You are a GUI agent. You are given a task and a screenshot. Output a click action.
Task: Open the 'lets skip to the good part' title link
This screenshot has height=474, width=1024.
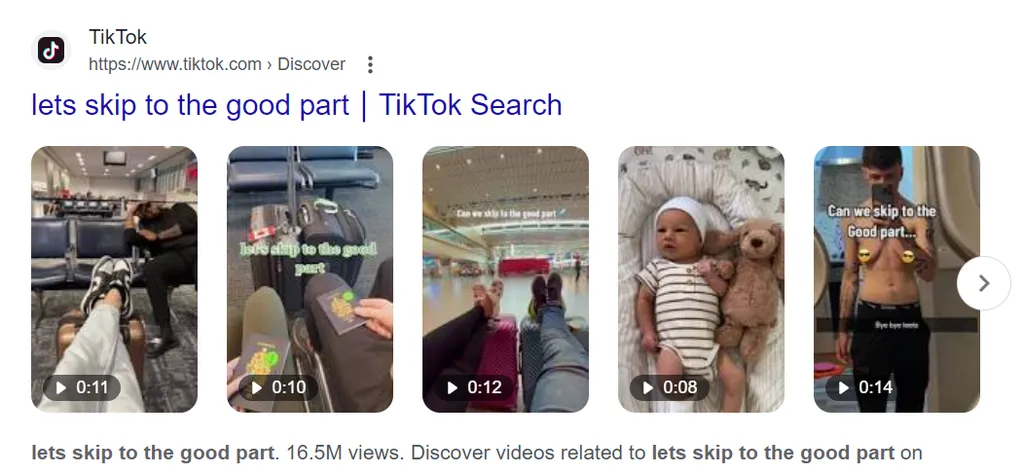pos(296,105)
